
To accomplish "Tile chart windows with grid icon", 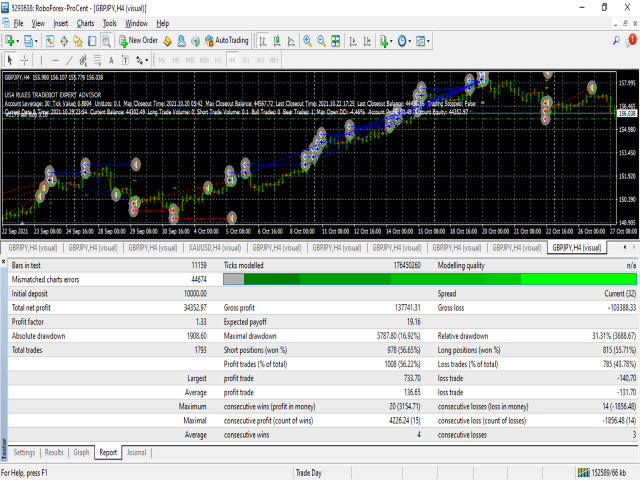I will click(x=336, y=41).
